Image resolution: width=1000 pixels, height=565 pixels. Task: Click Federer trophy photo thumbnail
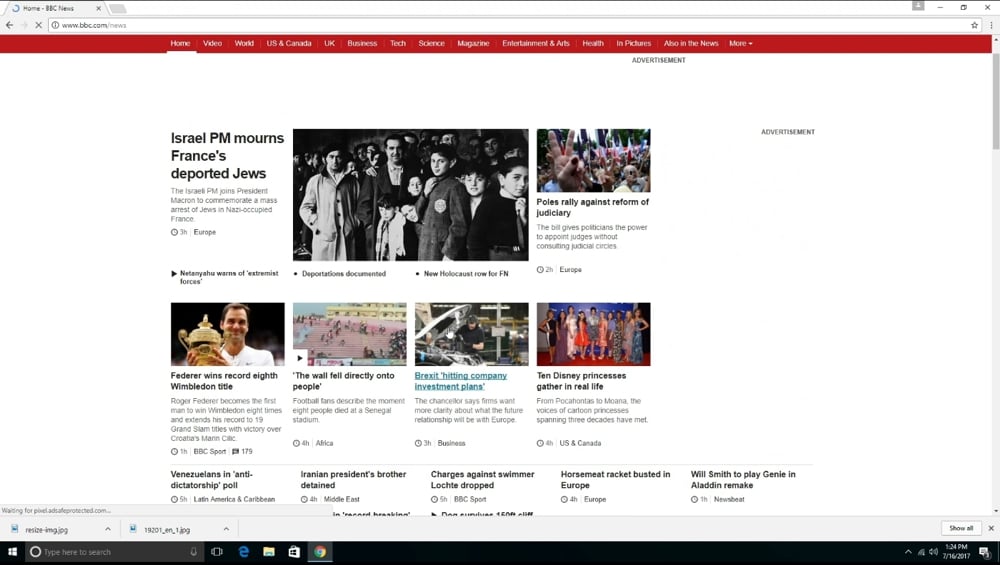click(x=228, y=334)
